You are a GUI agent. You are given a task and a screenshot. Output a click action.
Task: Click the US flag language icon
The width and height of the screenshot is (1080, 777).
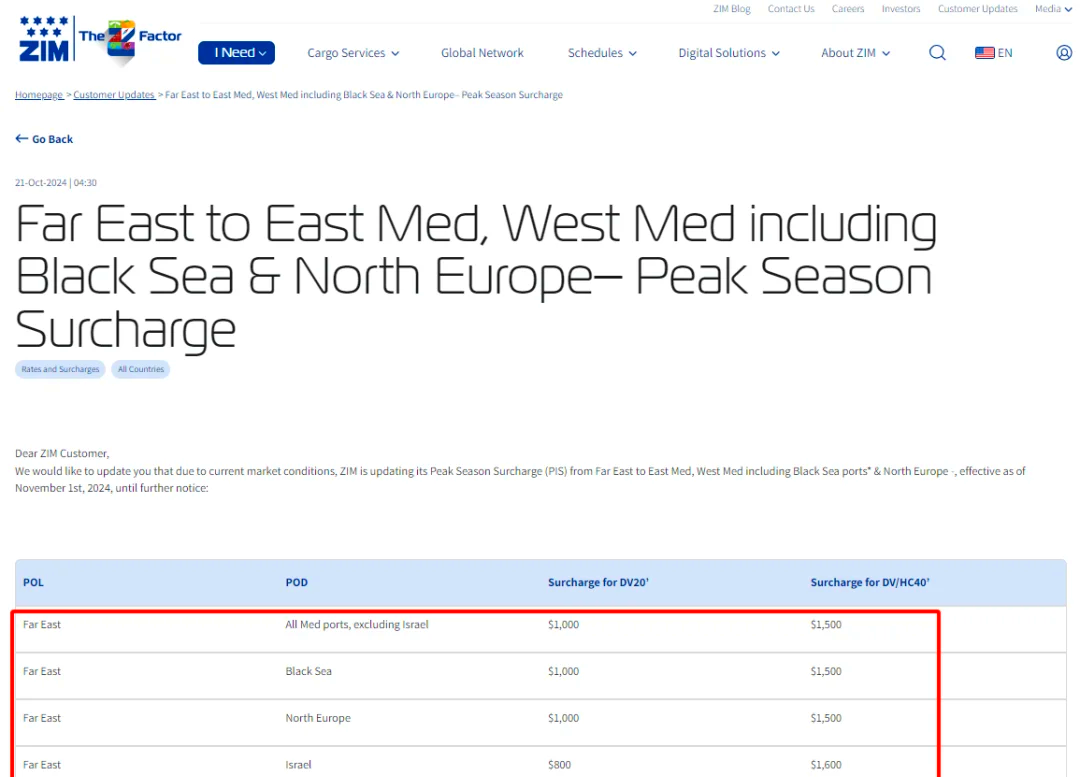click(984, 53)
